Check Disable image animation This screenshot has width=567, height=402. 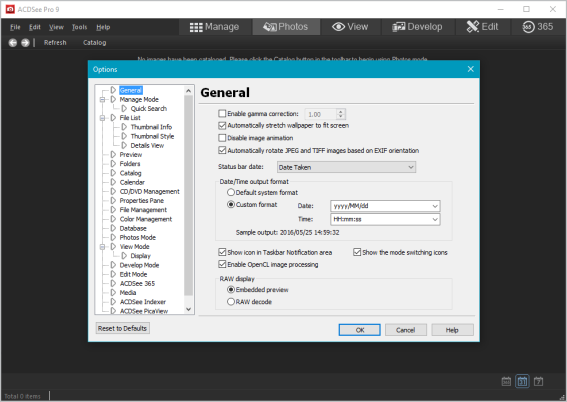[222, 138]
